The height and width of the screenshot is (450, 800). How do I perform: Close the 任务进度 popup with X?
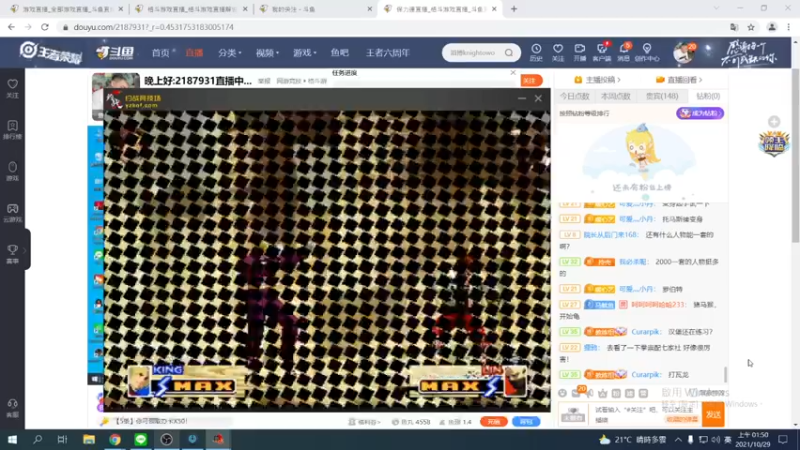[513, 72]
